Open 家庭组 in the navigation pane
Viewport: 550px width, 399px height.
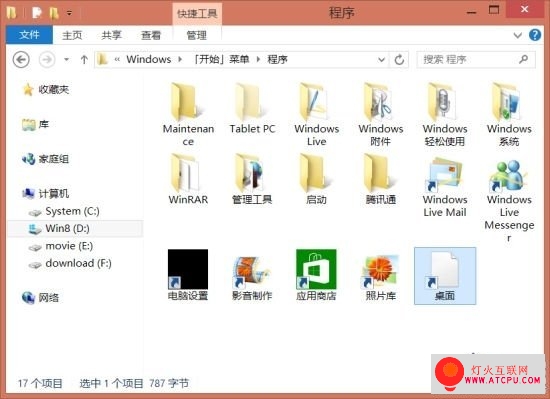(x=46, y=159)
